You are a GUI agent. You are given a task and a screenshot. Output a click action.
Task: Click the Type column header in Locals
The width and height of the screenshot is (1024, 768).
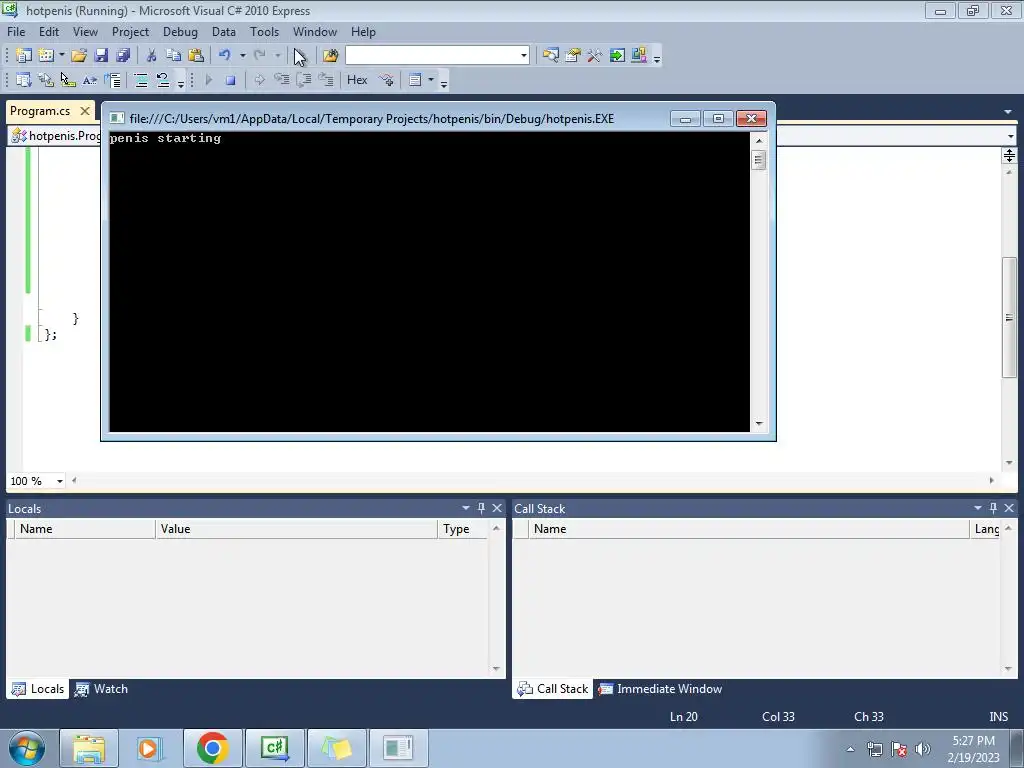[463, 529]
